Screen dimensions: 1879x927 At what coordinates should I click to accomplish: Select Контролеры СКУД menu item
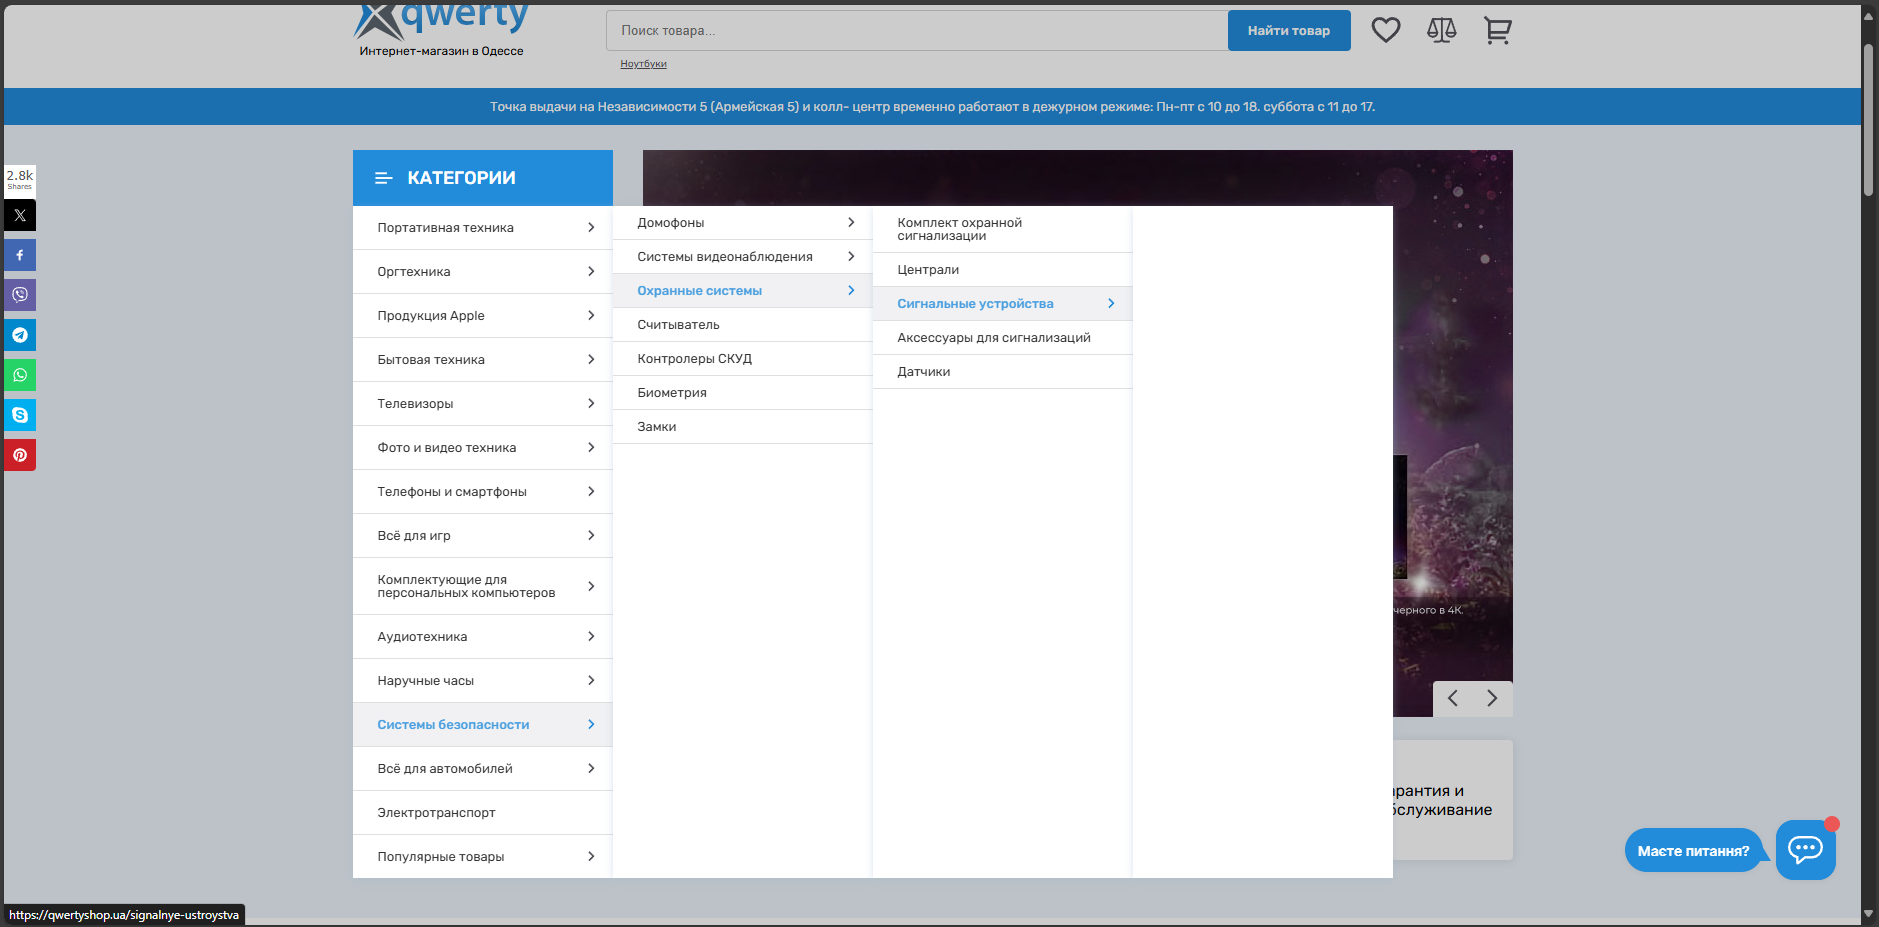[x=694, y=359]
